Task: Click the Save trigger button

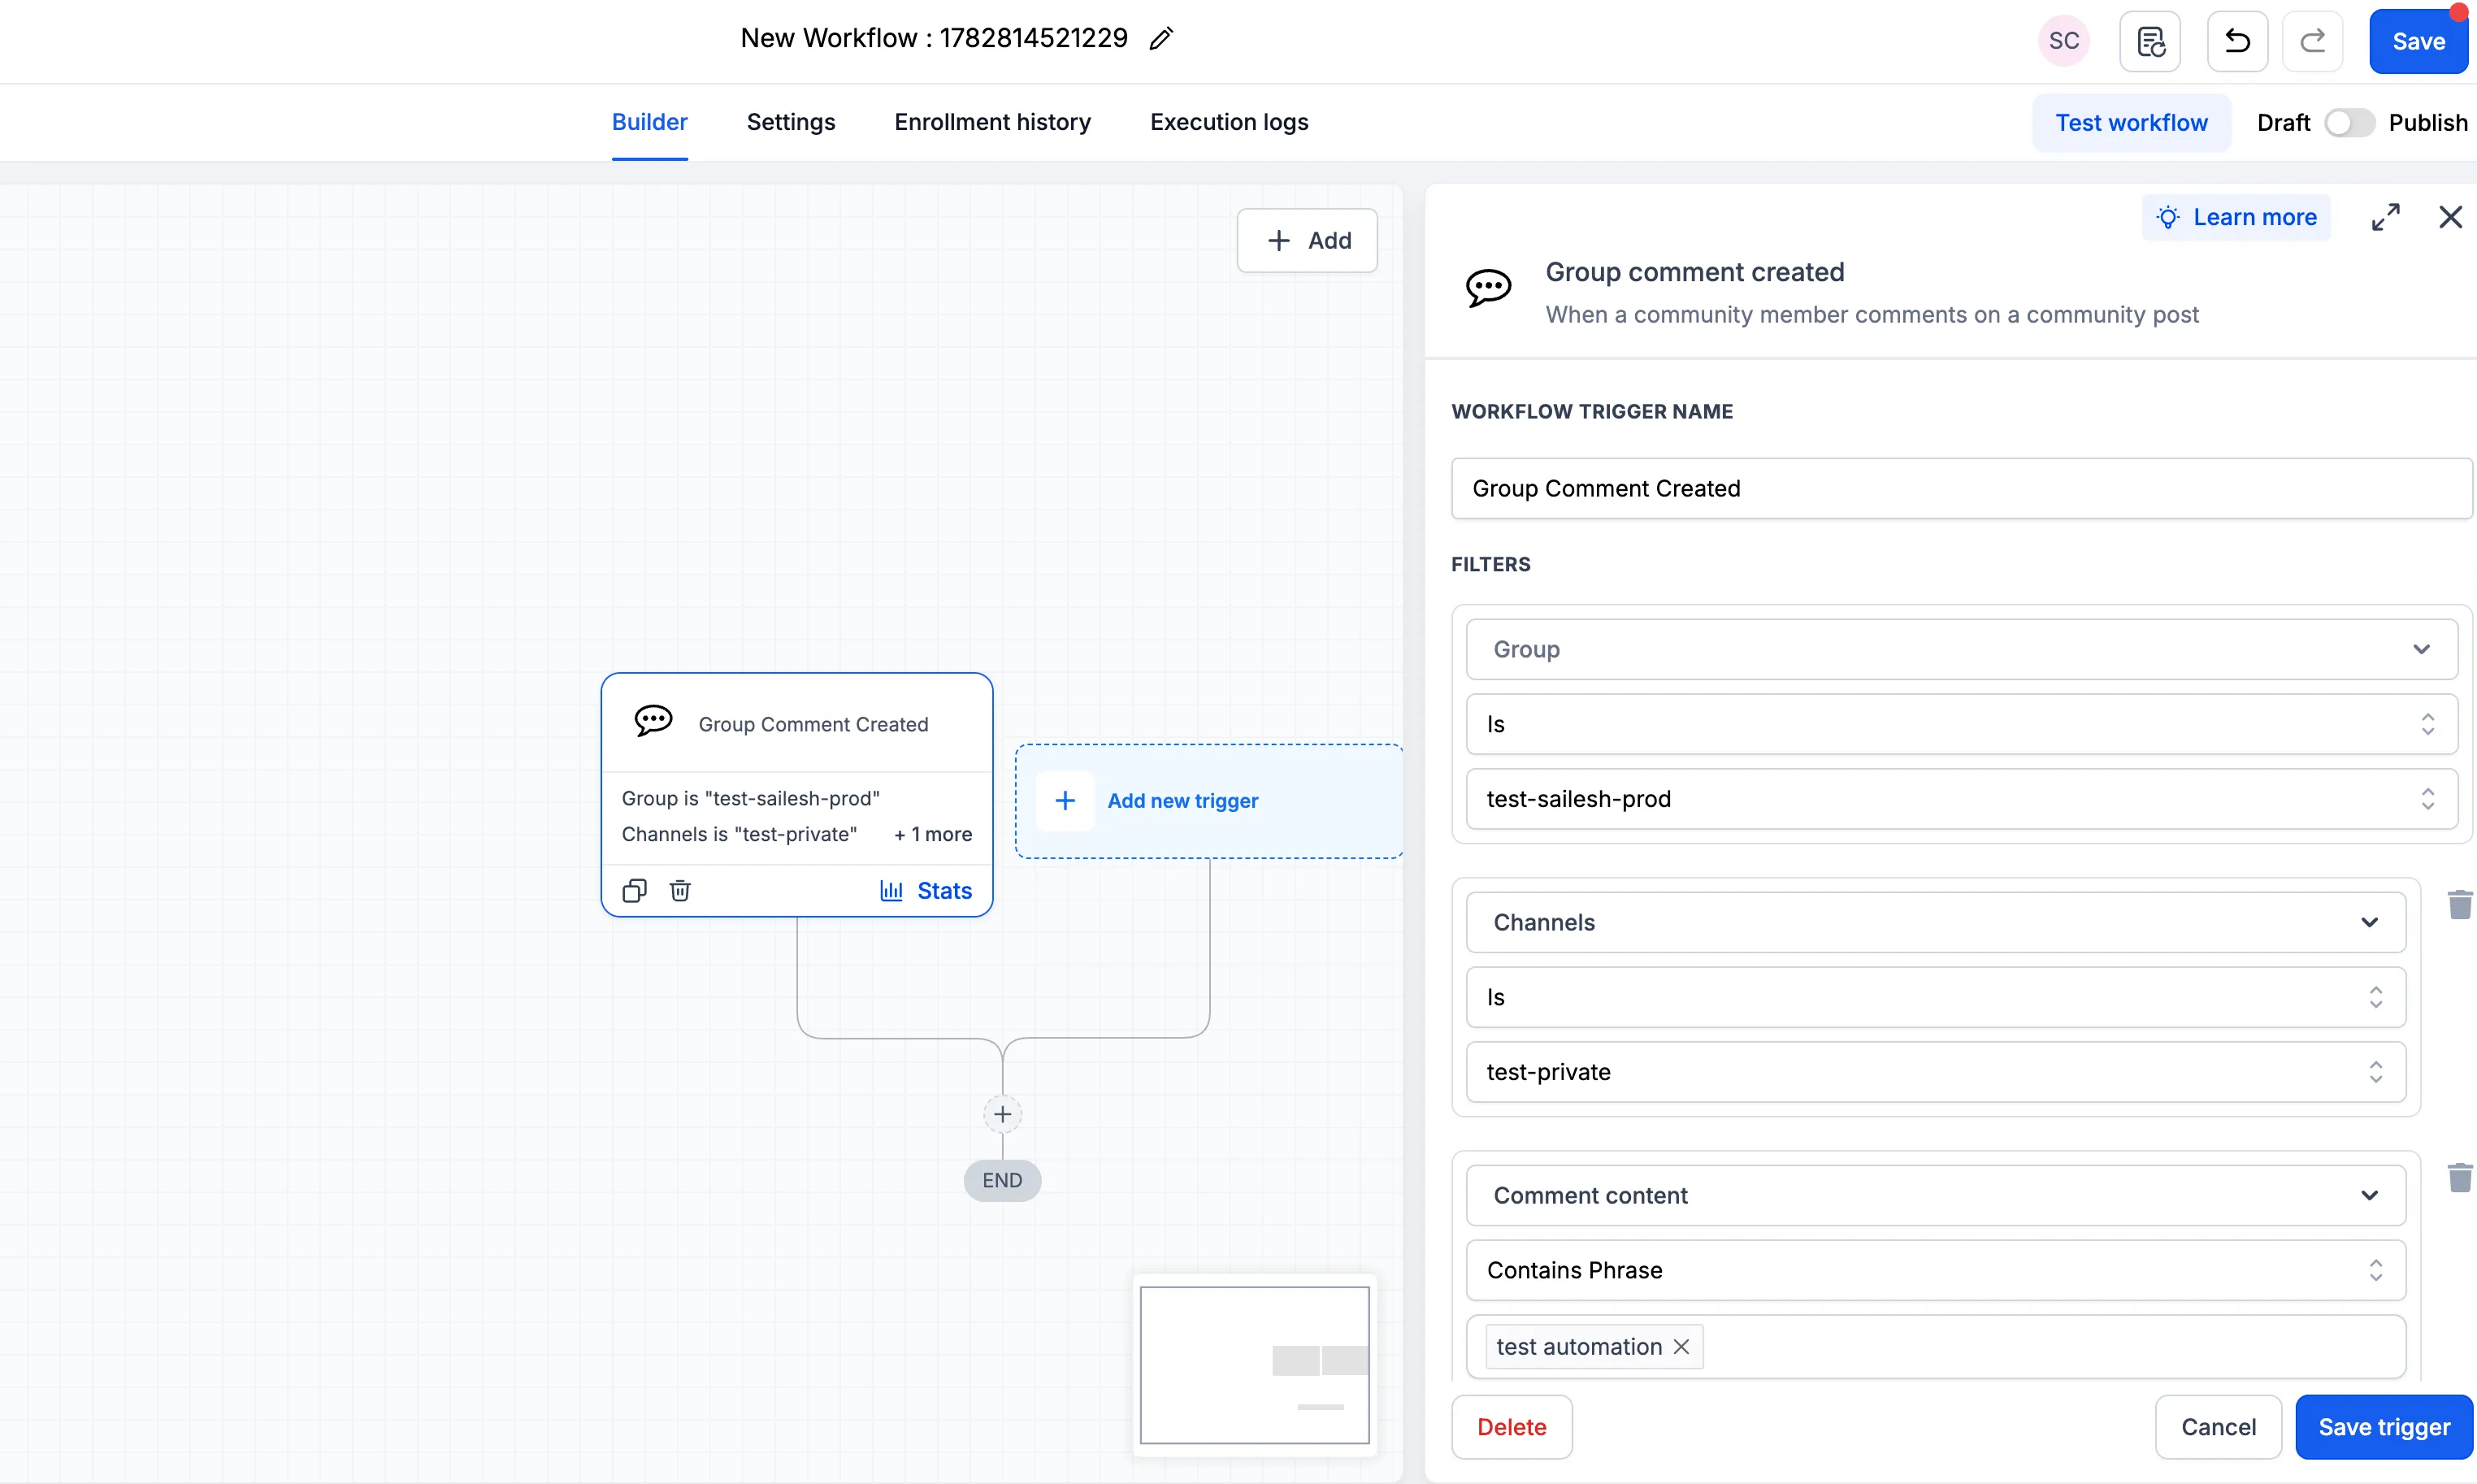Action: coord(2383,1427)
